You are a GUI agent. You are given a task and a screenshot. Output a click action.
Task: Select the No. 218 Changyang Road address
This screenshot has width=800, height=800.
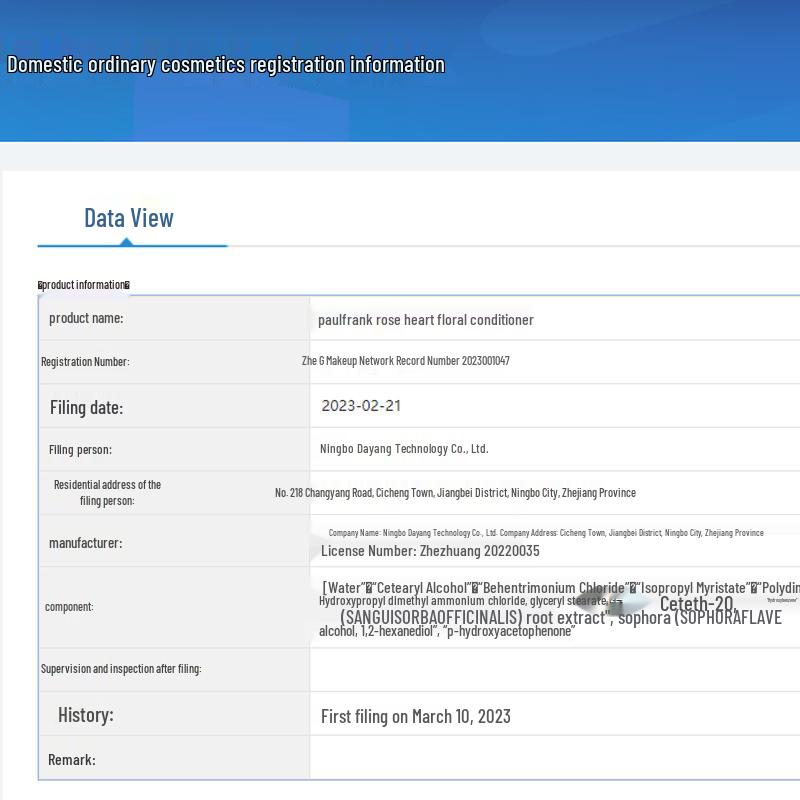point(455,493)
